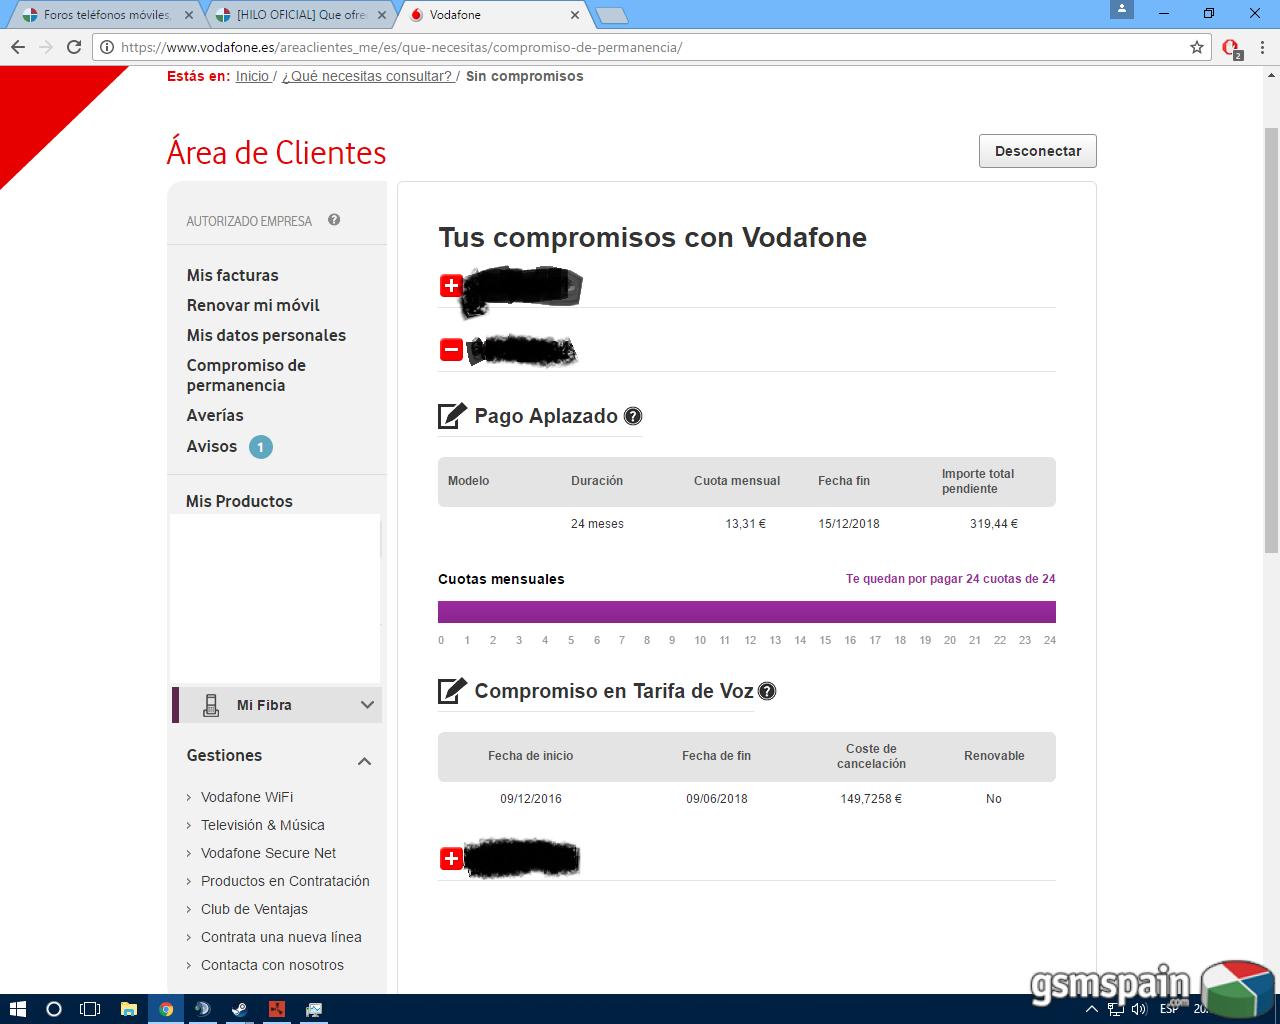Viewport: 1280px width, 1024px height.
Task: Open Task View on taskbar
Action: coord(90,1009)
